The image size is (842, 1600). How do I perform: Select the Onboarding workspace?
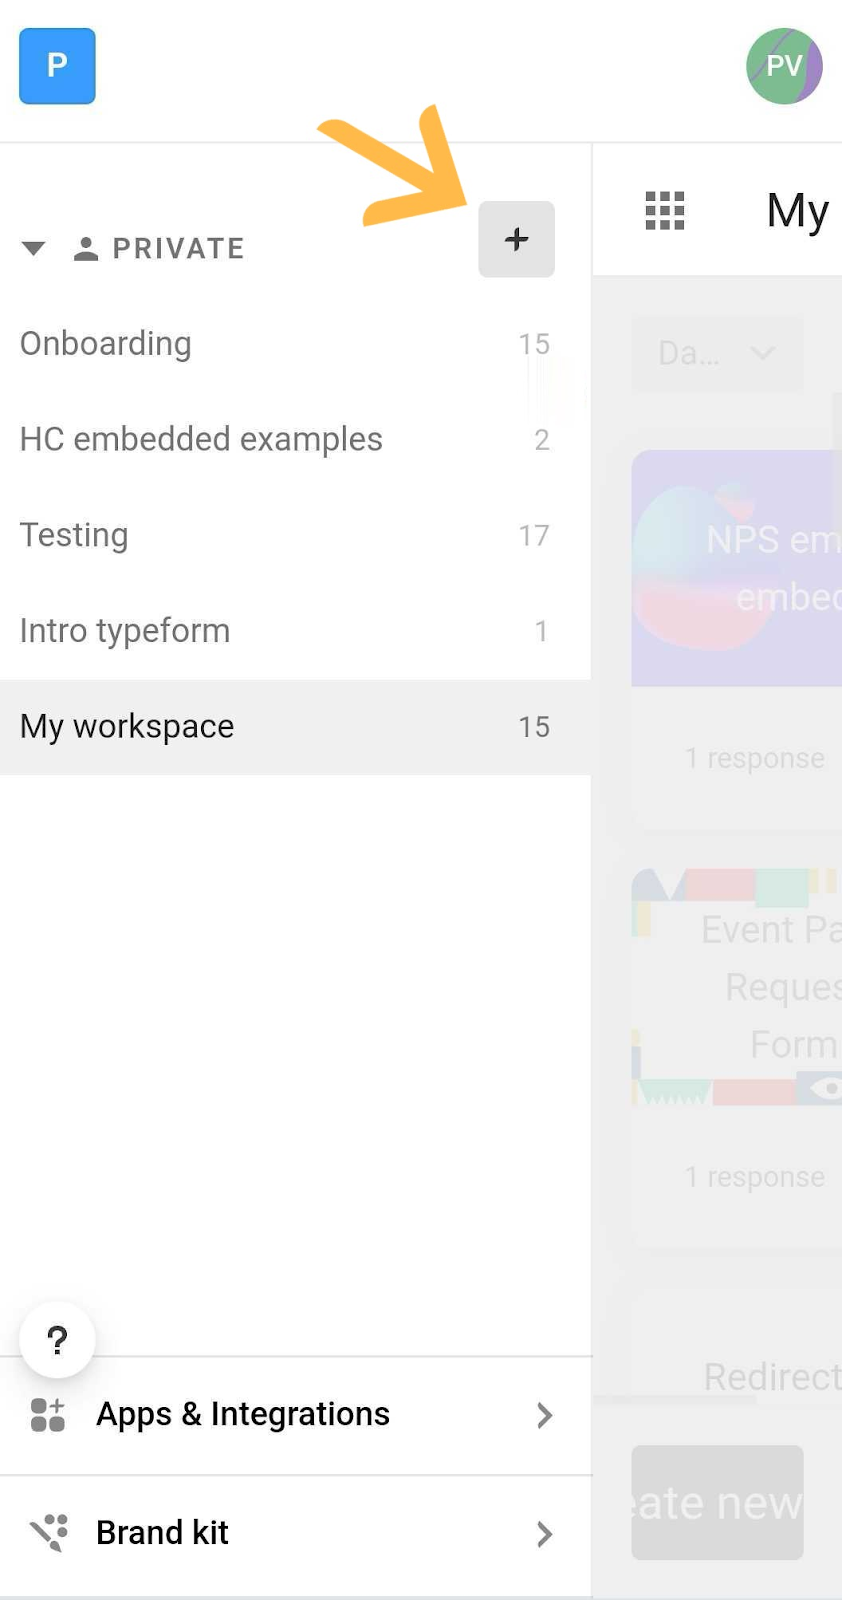coord(106,344)
